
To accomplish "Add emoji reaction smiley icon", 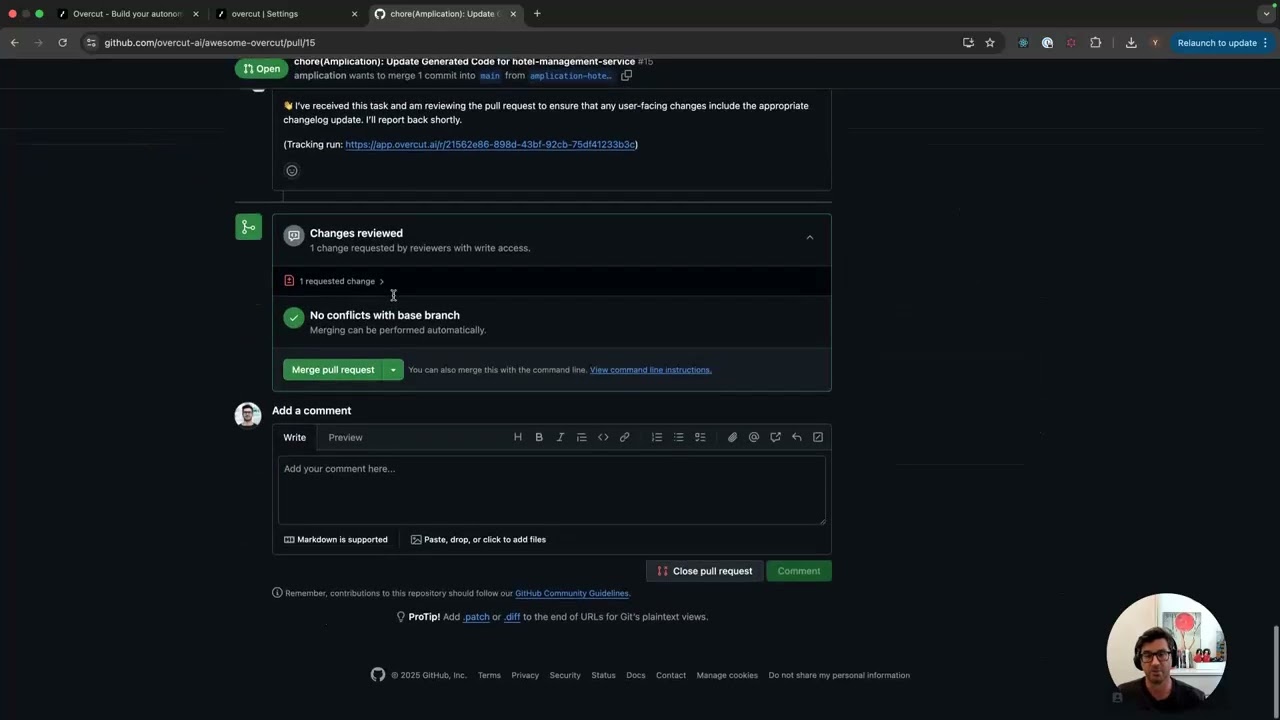I will click(292, 170).
